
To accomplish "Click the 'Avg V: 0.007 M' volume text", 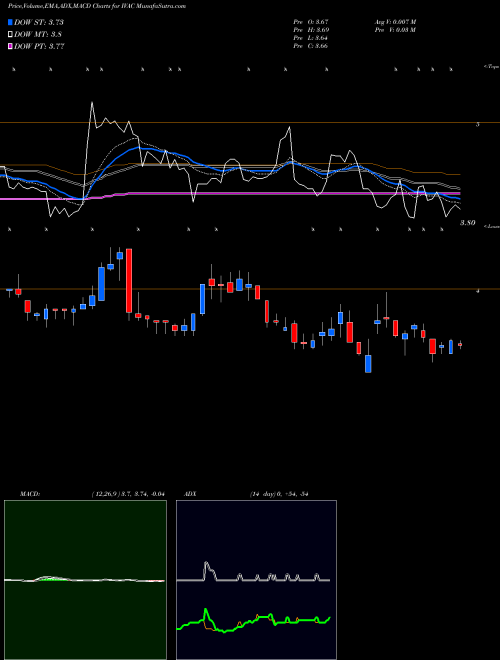I will pos(395,22).
